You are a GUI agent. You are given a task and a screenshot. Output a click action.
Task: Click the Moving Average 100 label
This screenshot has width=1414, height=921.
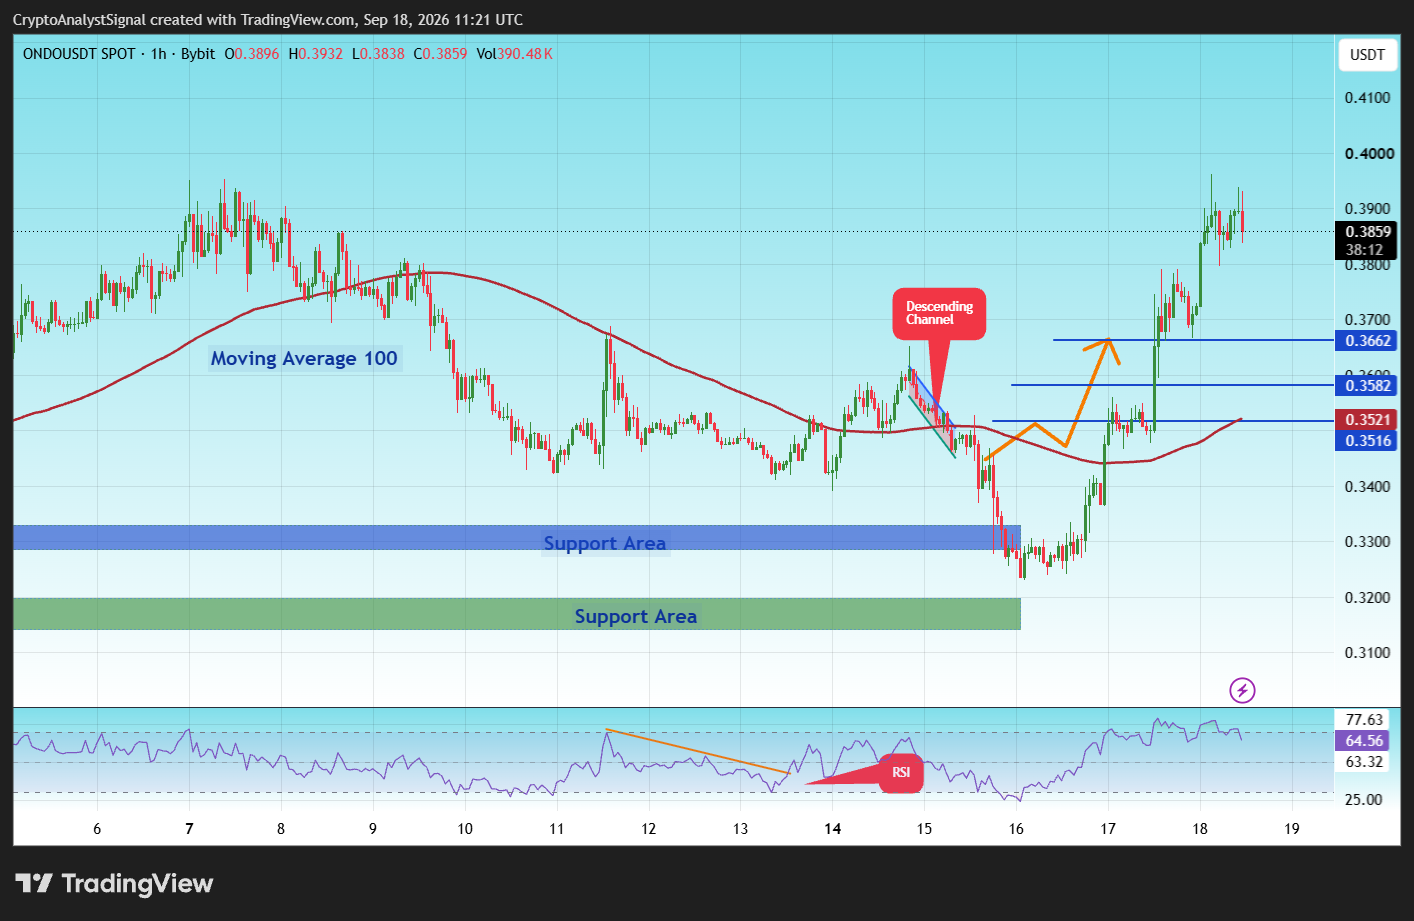pos(304,359)
